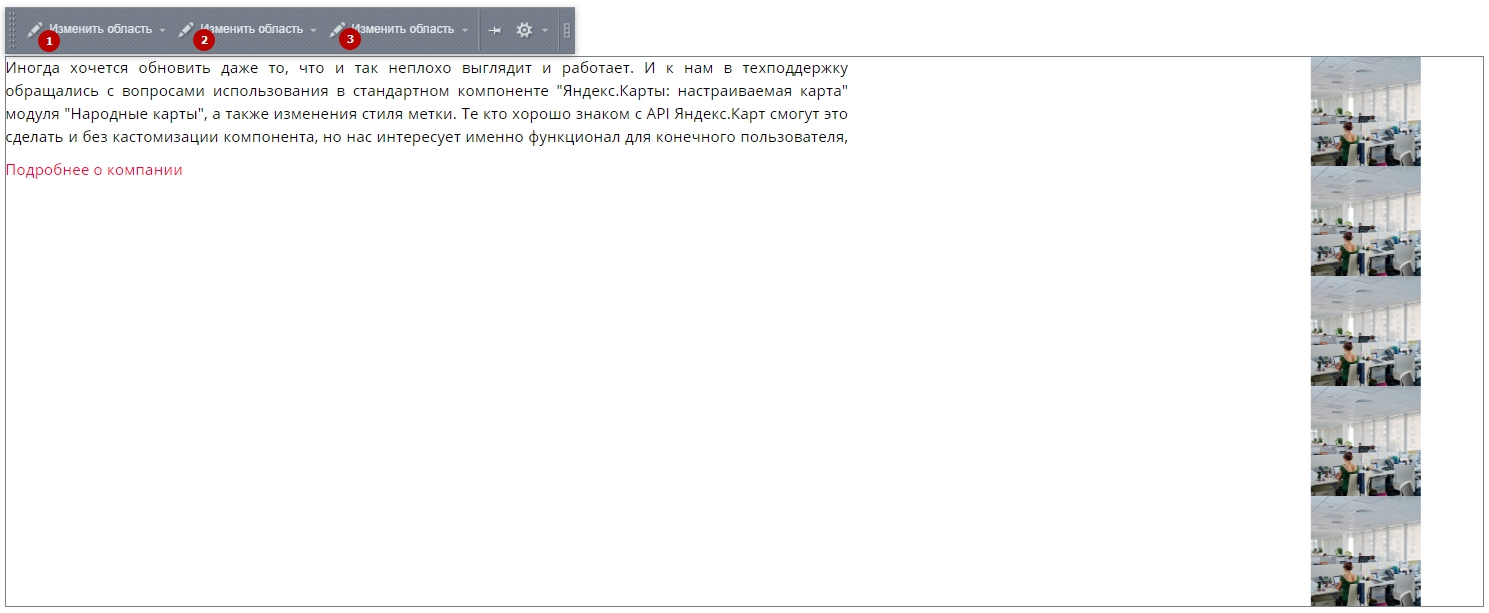Select the third office photo thumbnail from top

pos(1365,331)
